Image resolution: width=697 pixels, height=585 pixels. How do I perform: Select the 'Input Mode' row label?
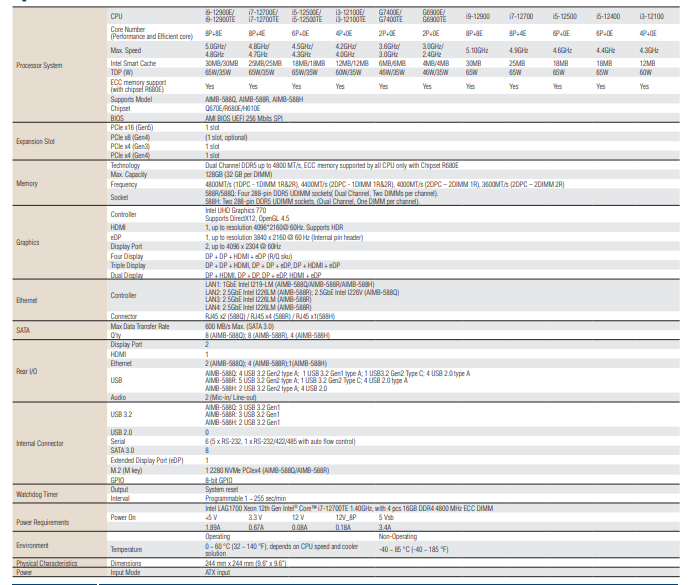(x=125, y=573)
